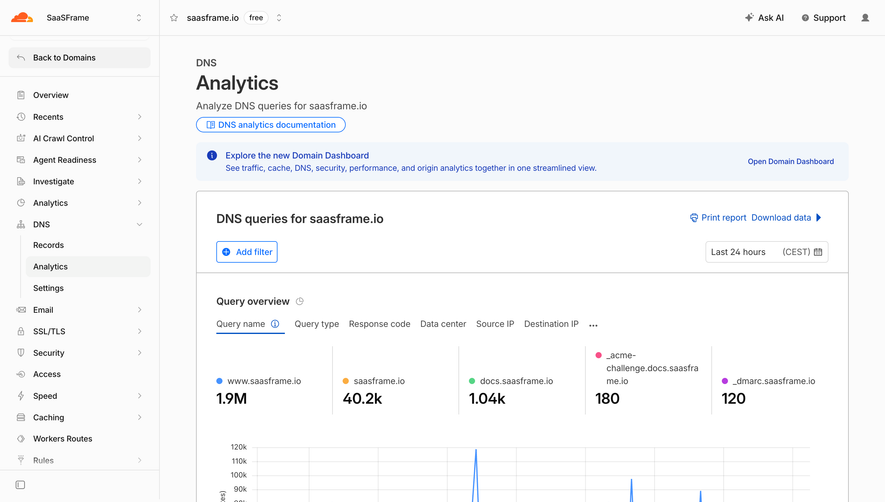Click the info icon in Domain Dashboard banner

[x=212, y=155]
